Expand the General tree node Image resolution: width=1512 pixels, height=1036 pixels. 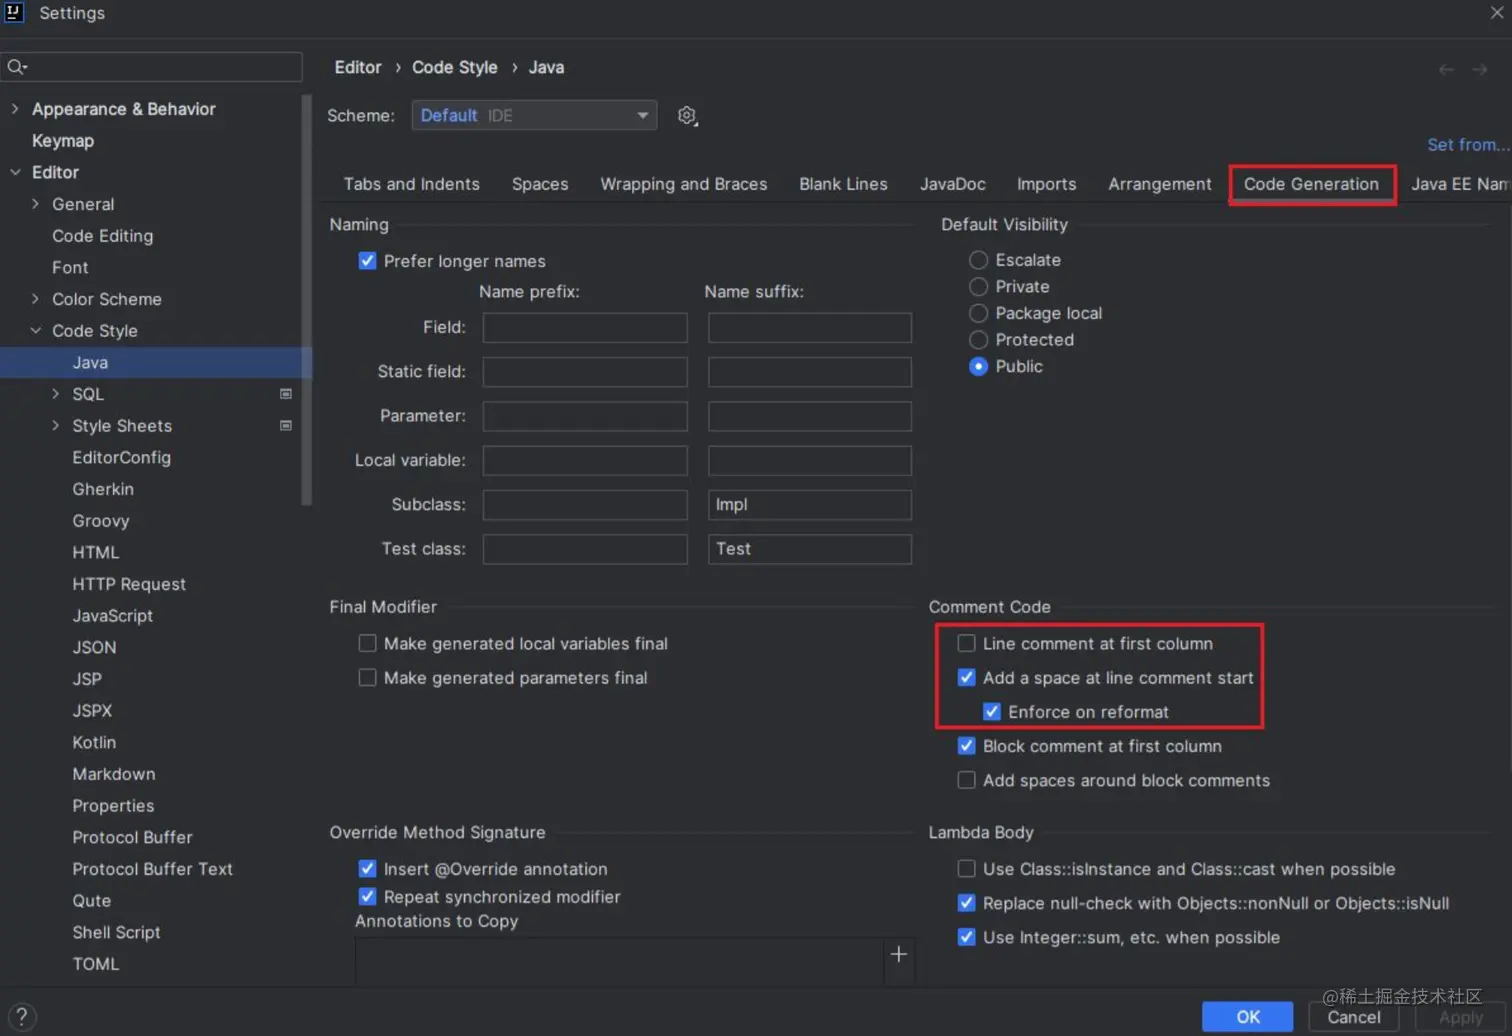click(35, 204)
